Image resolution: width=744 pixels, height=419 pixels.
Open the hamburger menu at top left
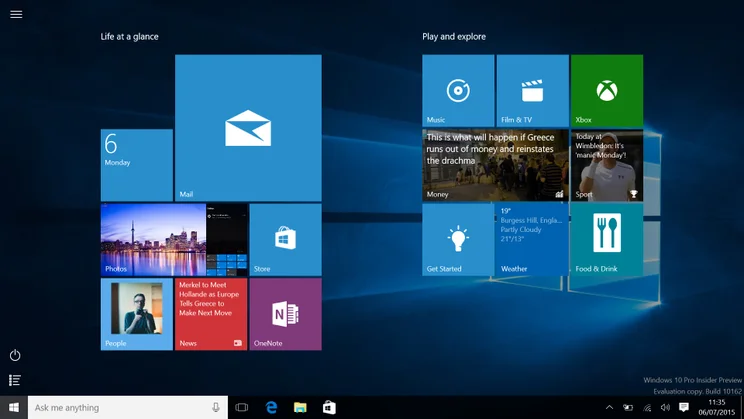pyautogui.click(x=16, y=14)
